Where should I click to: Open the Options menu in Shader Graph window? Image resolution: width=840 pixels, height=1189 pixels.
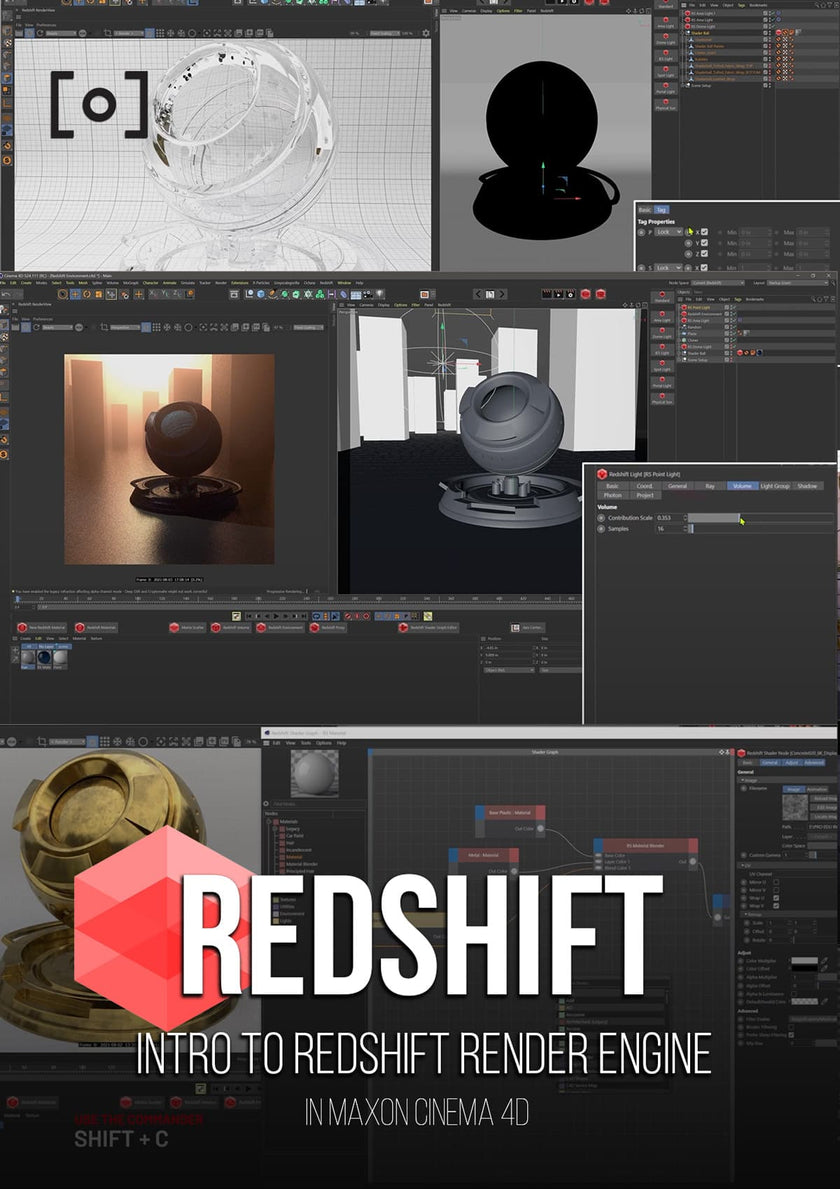point(324,743)
